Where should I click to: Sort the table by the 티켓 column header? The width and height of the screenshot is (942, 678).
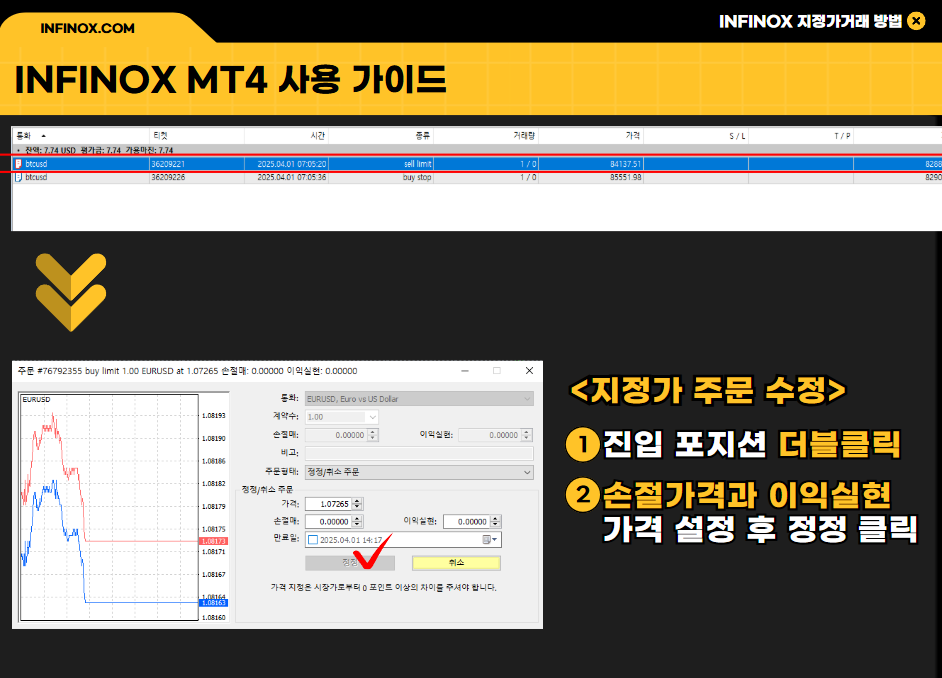196,136
